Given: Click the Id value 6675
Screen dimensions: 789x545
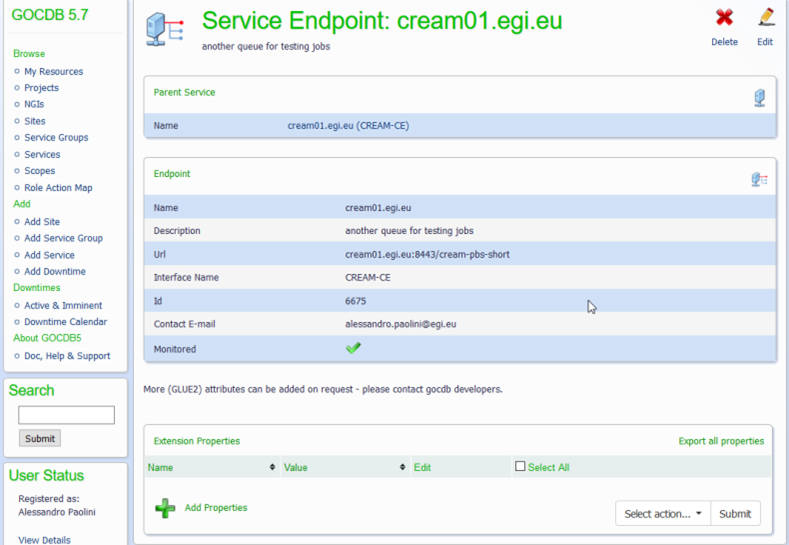Looking at the screenshot, I should pyautogui.click(x=355, y=301).
